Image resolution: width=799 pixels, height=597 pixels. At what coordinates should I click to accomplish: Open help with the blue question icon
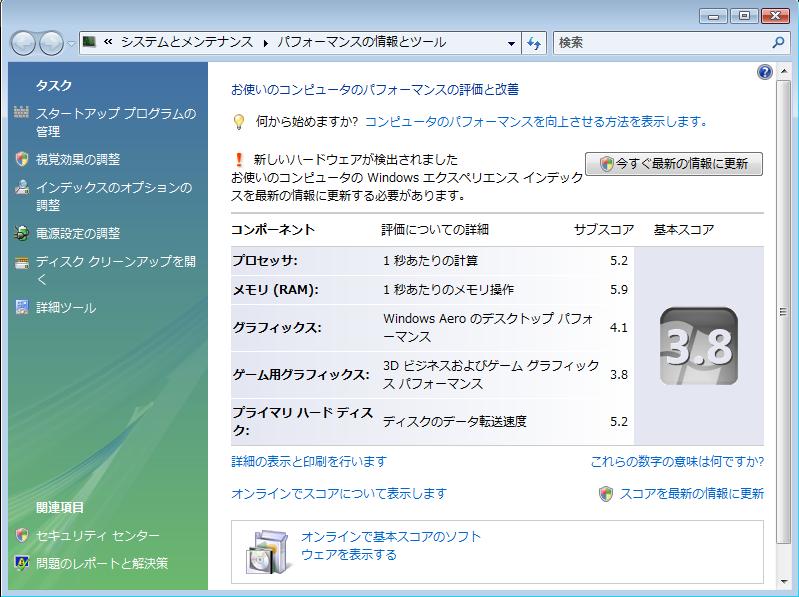(x=765, y=72)
